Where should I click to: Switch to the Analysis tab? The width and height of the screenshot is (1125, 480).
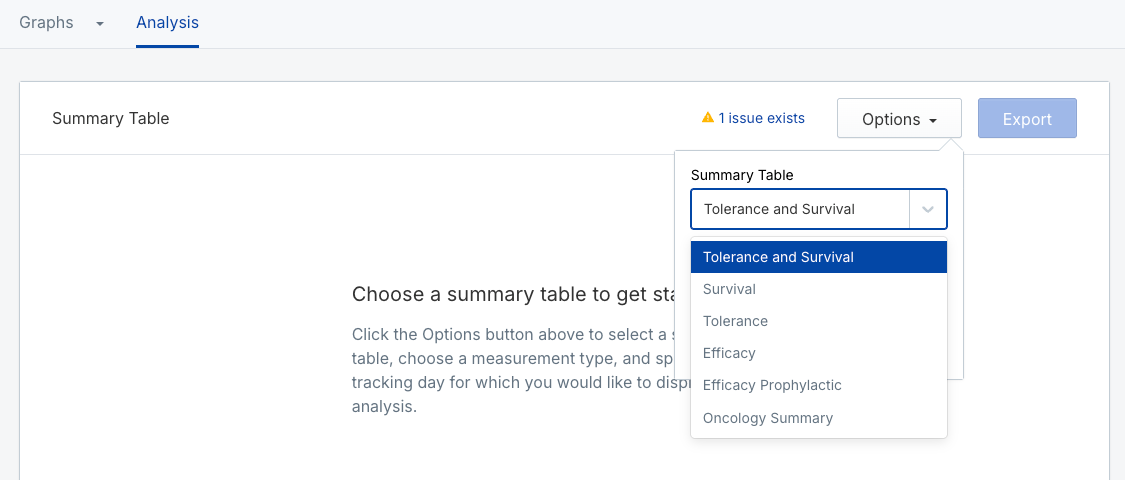click(167, 23)
